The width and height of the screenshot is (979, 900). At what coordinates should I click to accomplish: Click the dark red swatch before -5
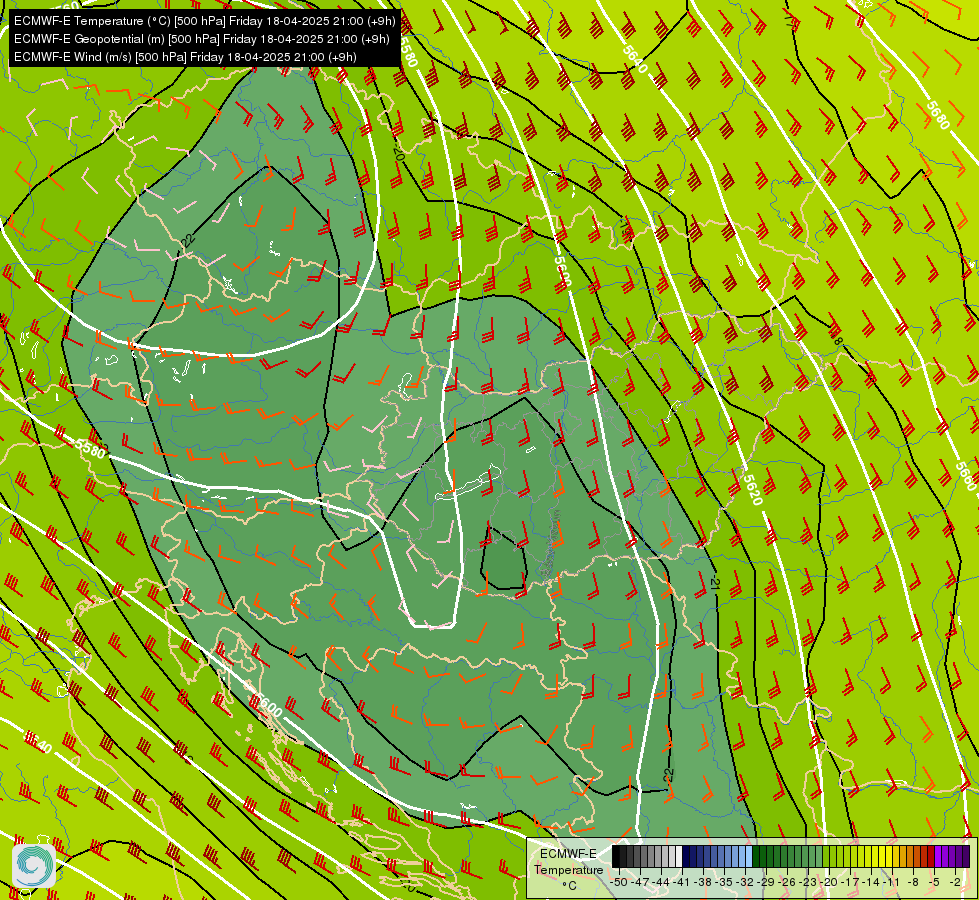click(x=931, y=856)
